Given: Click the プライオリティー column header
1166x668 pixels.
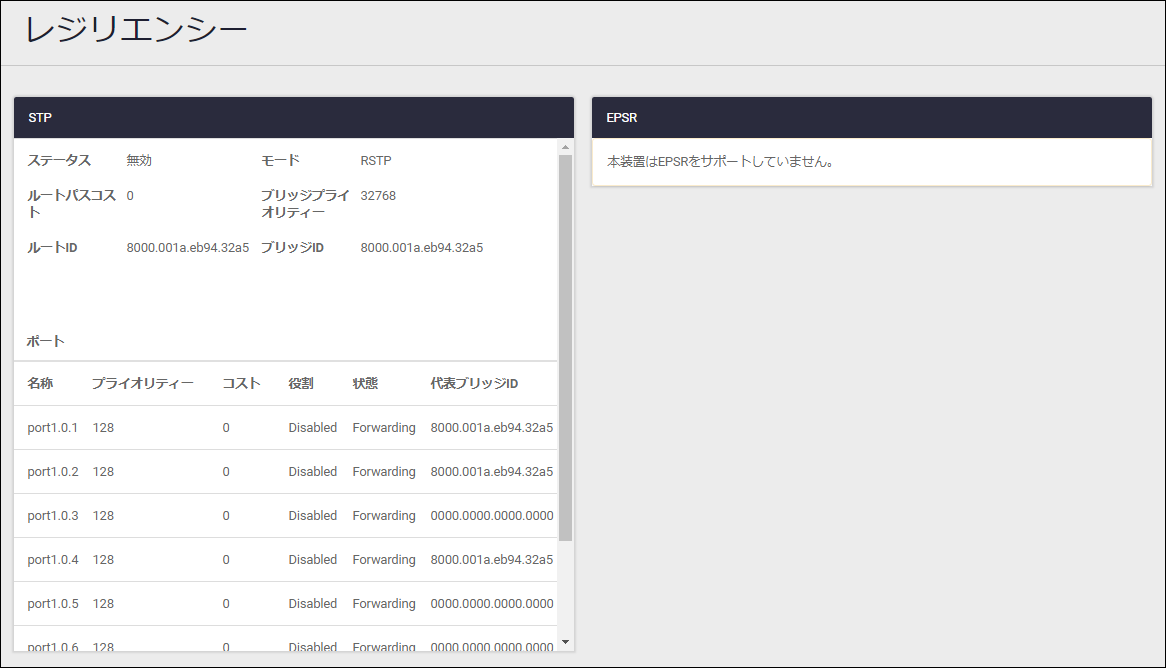Looking at the screenshot, I should point(143,384).
